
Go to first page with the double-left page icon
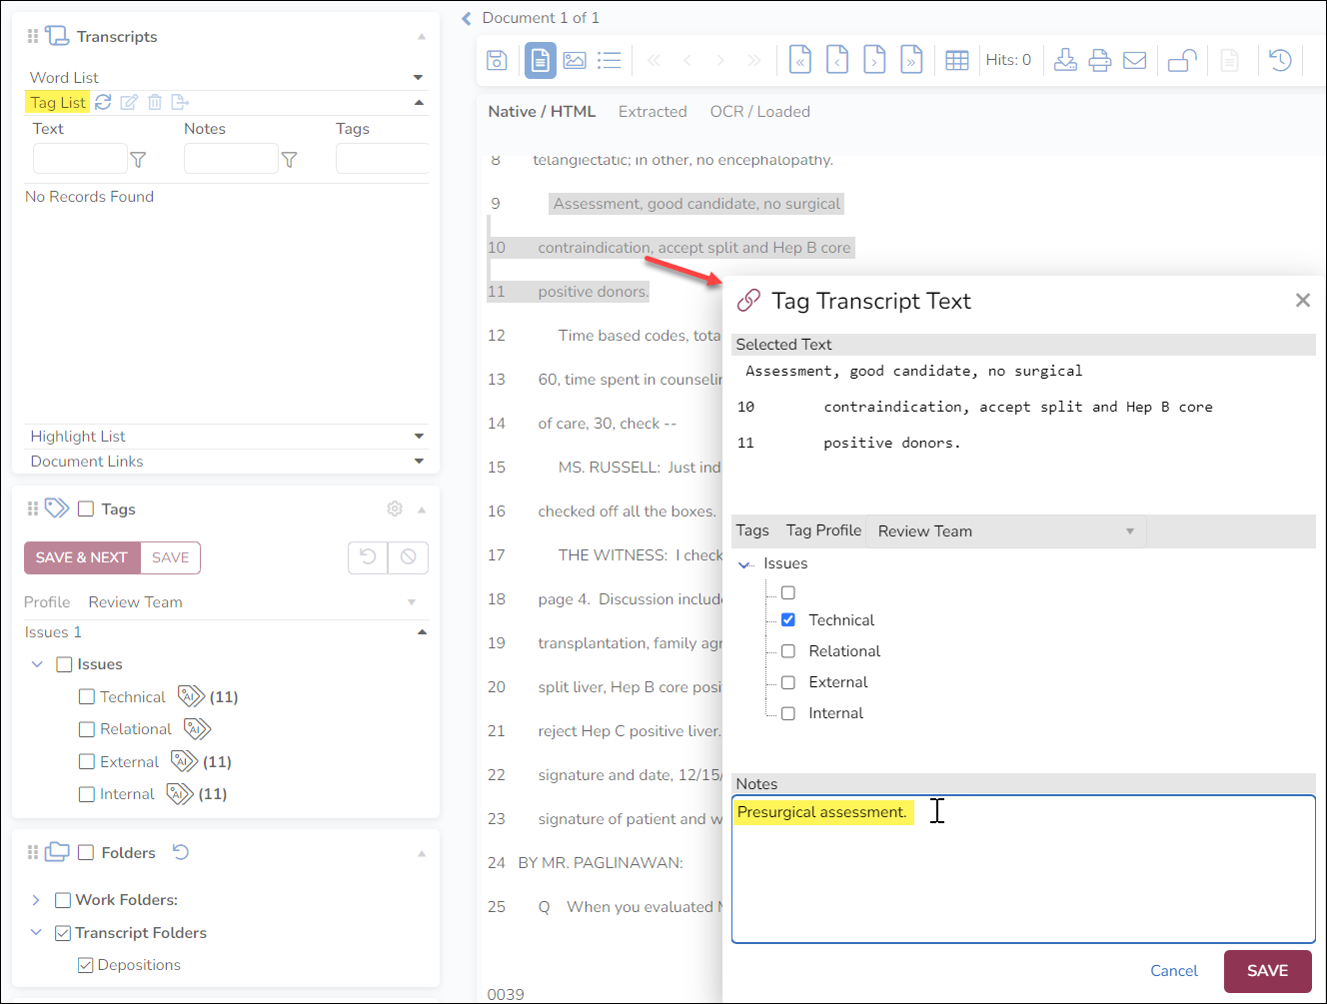coord(800,60)
